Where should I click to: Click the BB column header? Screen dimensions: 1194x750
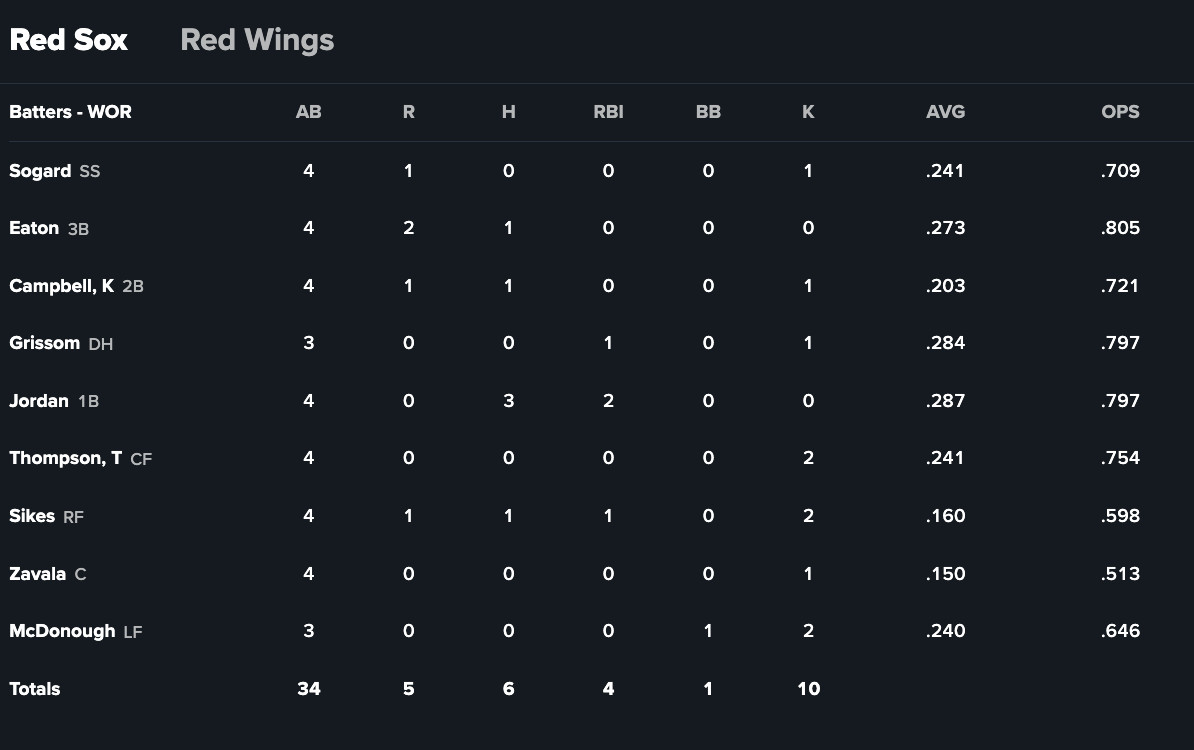(x=708, y=112)
